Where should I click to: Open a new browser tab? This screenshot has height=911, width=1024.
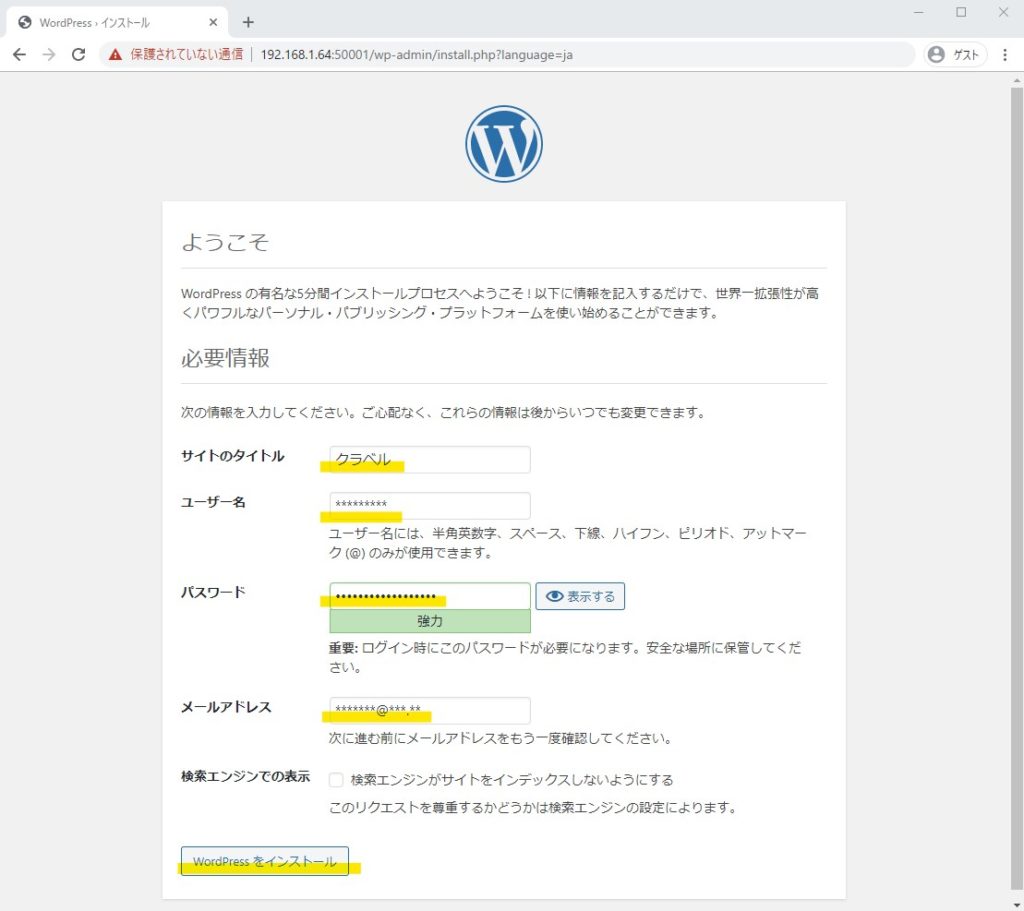[248, 22]
